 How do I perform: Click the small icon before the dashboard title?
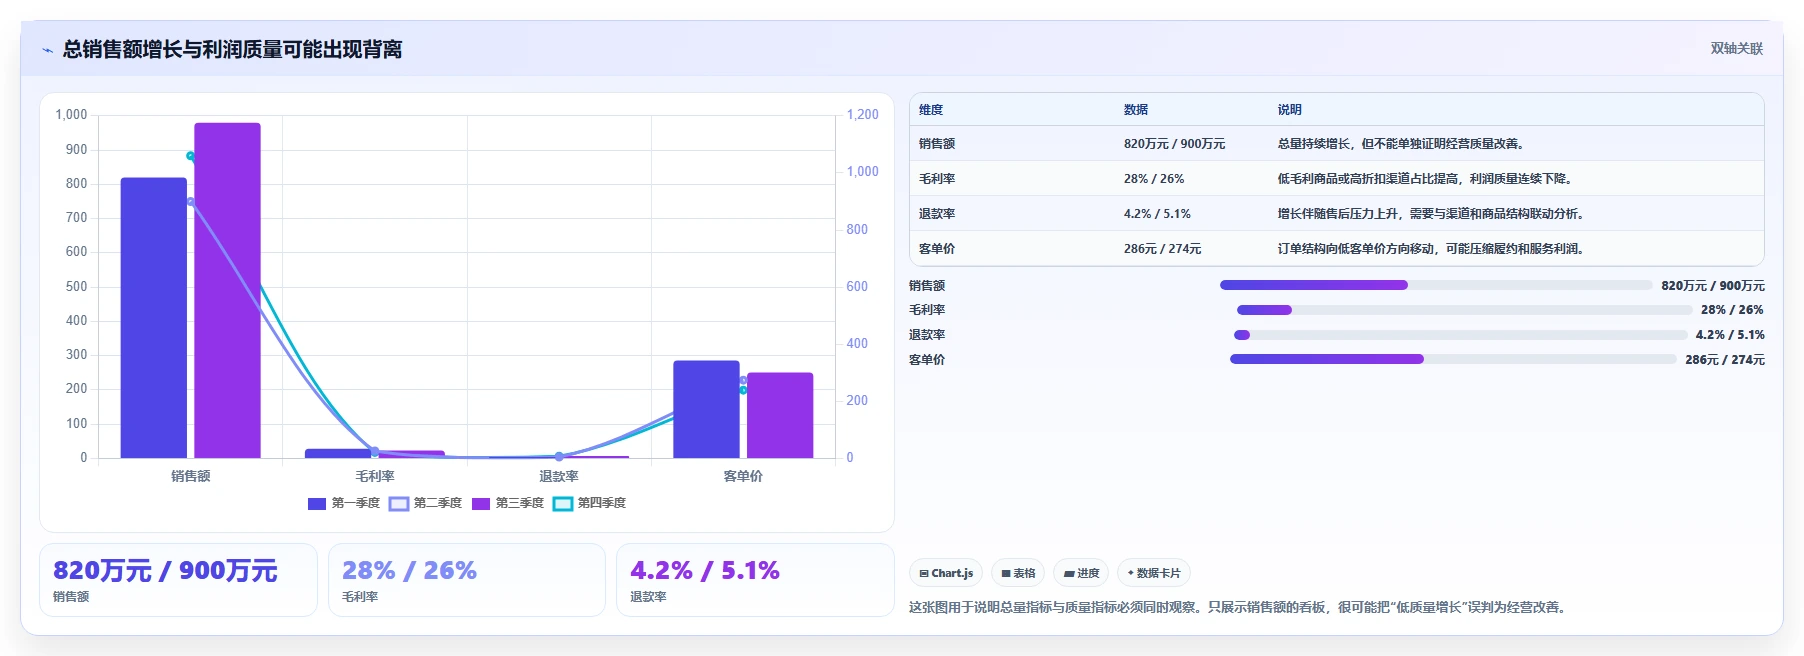[x=47, y=50]
